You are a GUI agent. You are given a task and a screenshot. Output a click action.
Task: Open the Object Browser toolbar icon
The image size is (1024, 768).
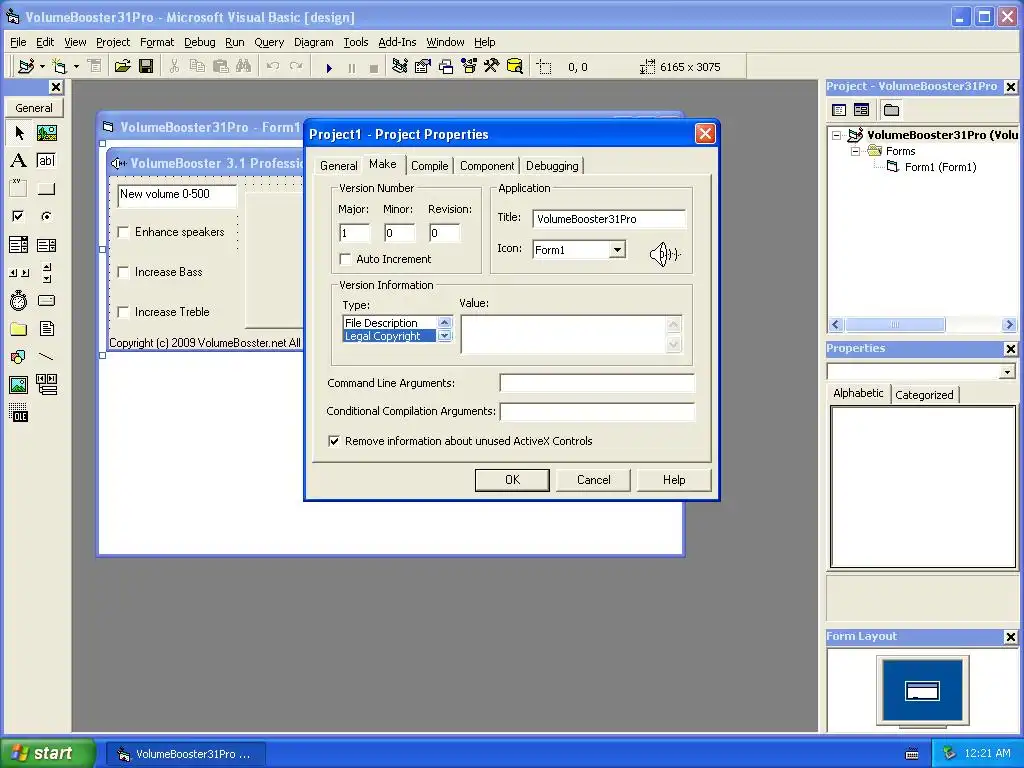(469, 66)
